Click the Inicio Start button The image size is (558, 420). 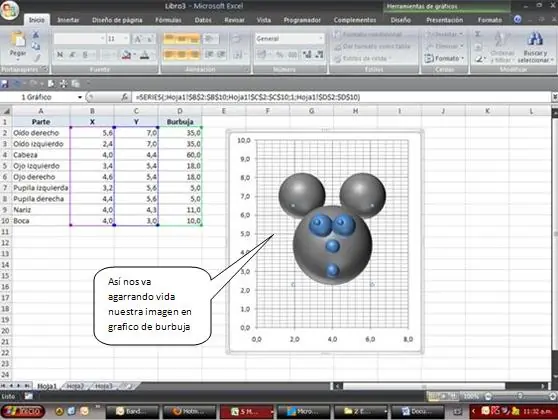tap(23, 411)
